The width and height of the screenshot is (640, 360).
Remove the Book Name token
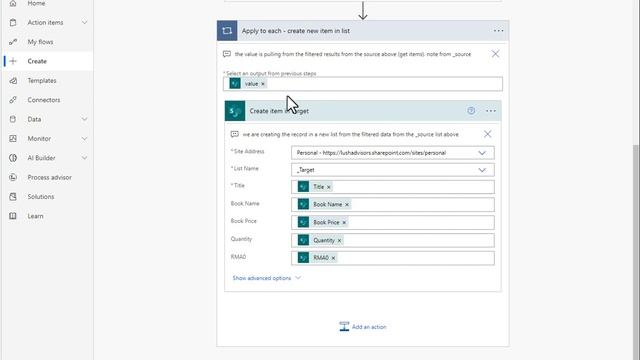pyautogui.click(x=347, y=204)
